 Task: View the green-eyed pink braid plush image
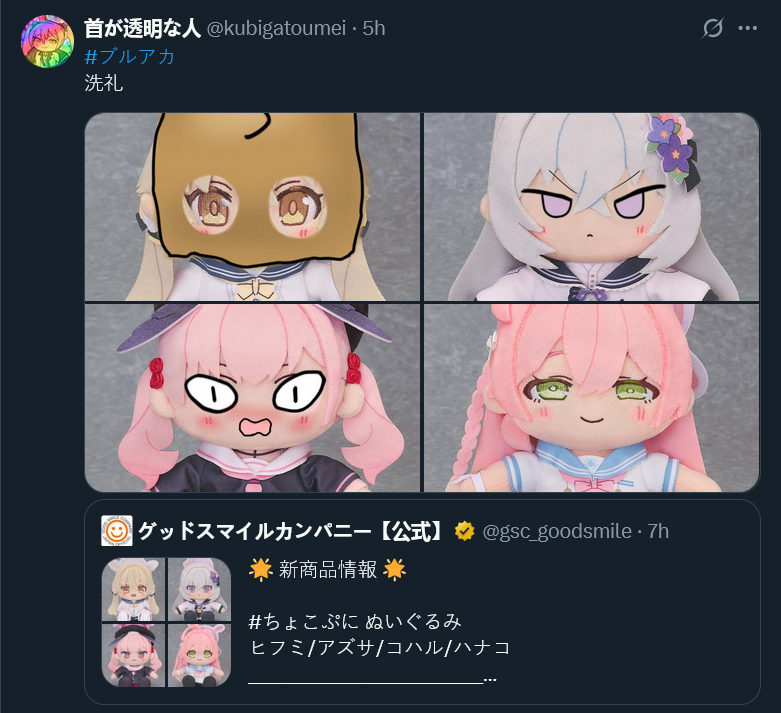592,398
